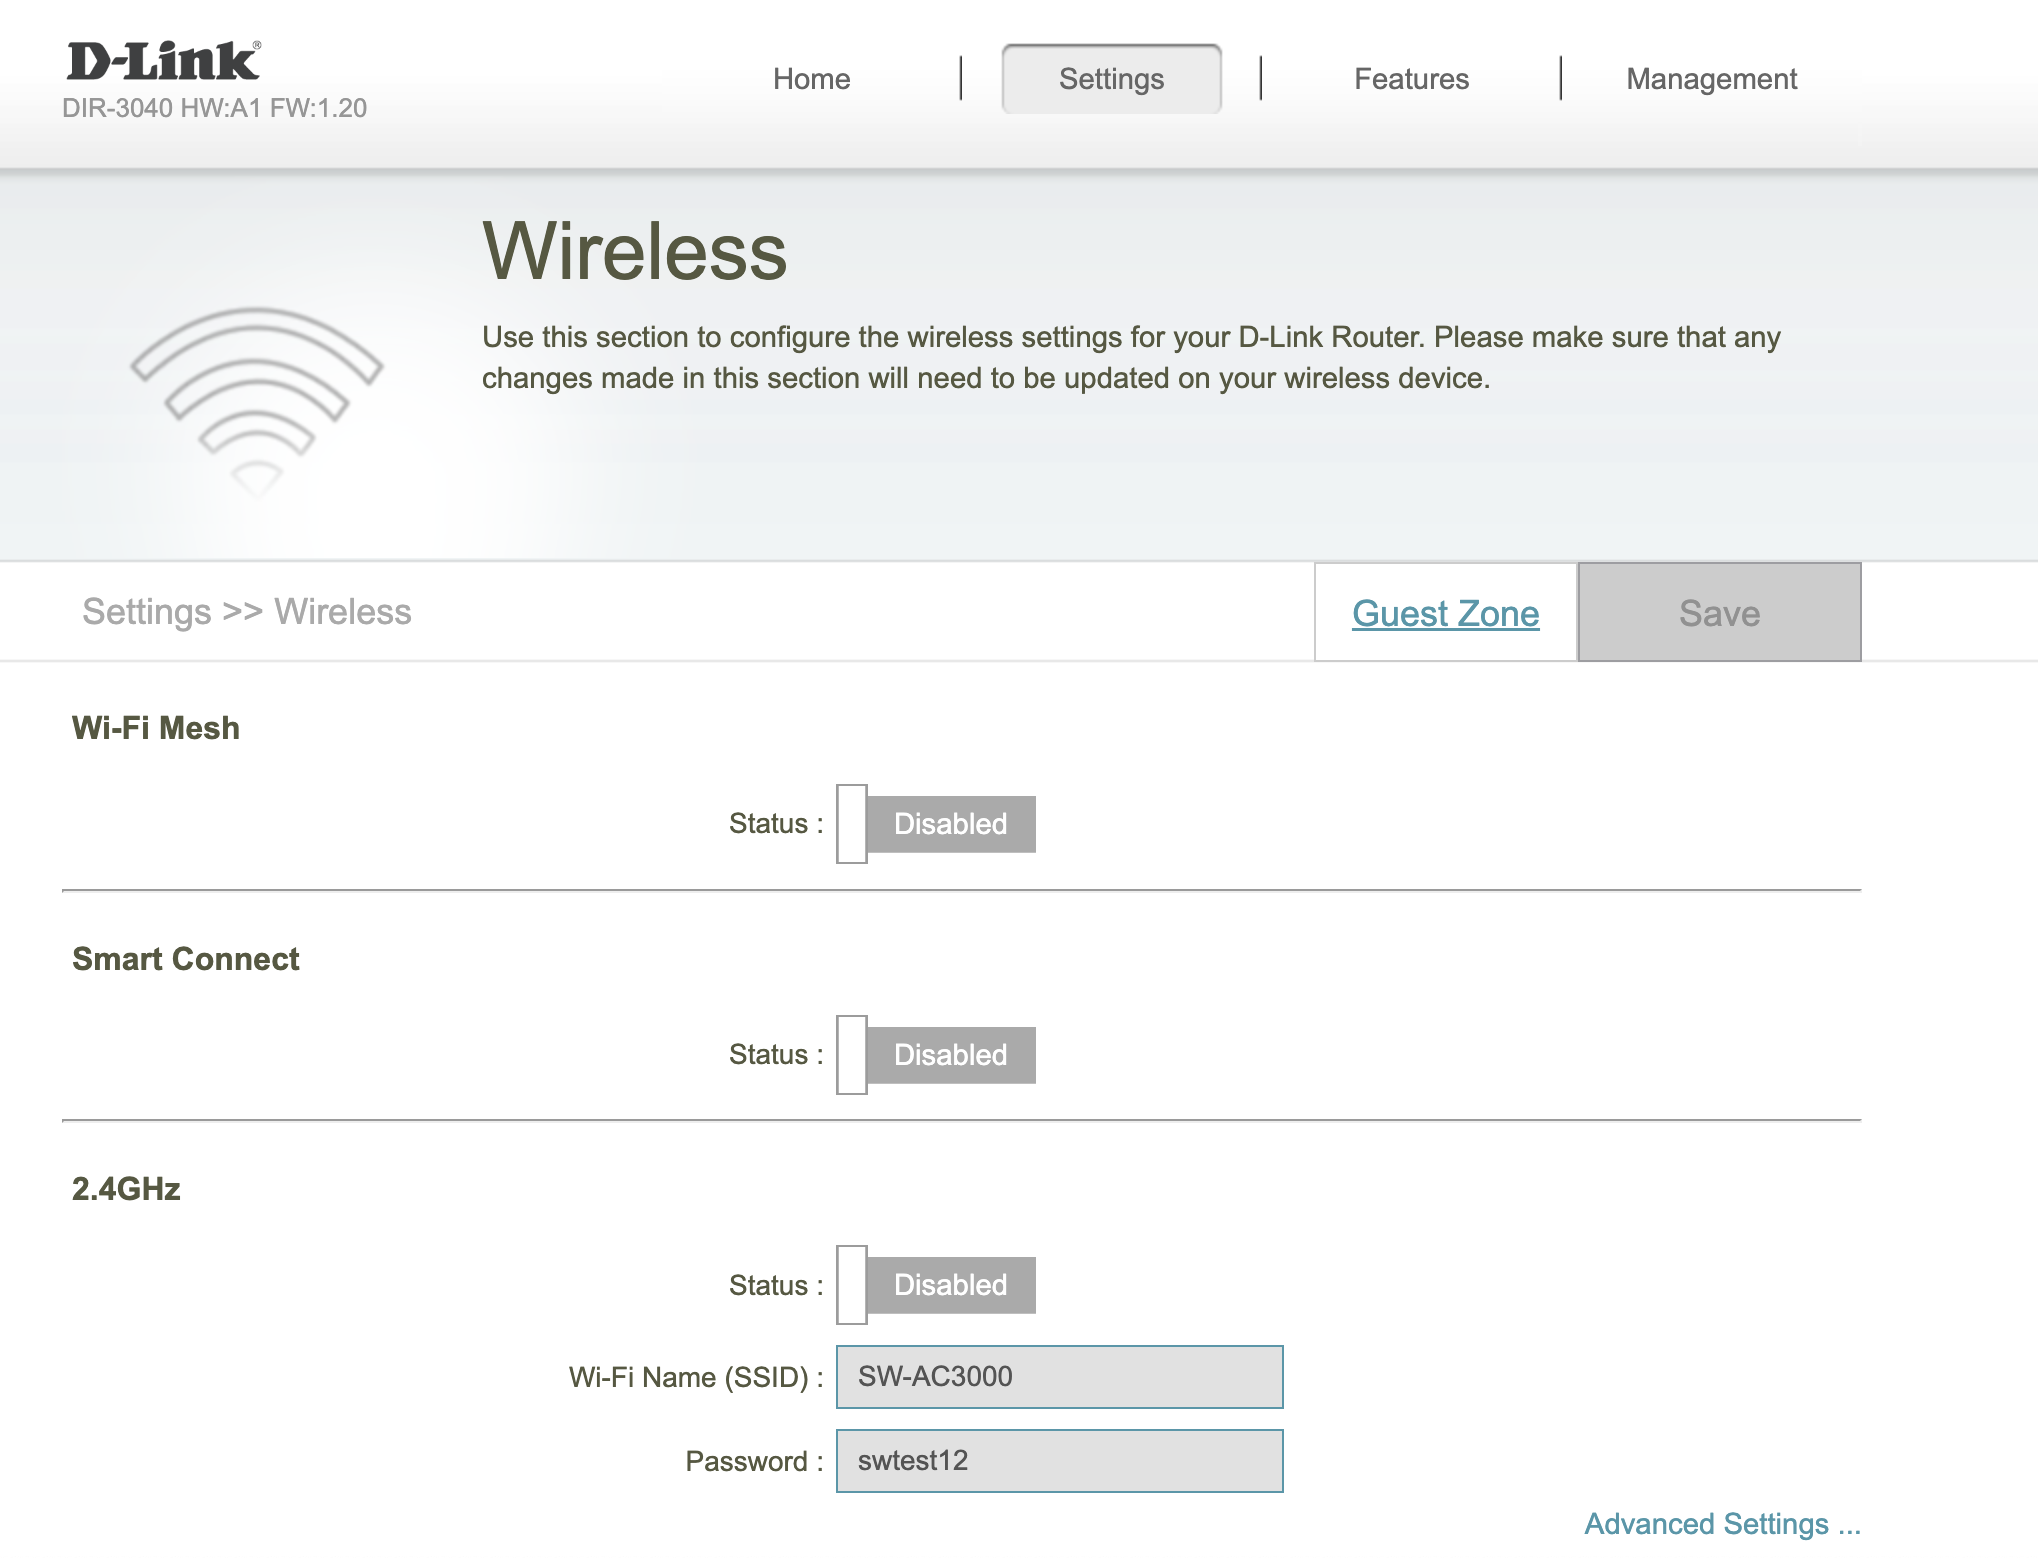Viewport: 2038px width, 1558px height.
Task: Switch to the Settings tab
Action: [1110, 78]
